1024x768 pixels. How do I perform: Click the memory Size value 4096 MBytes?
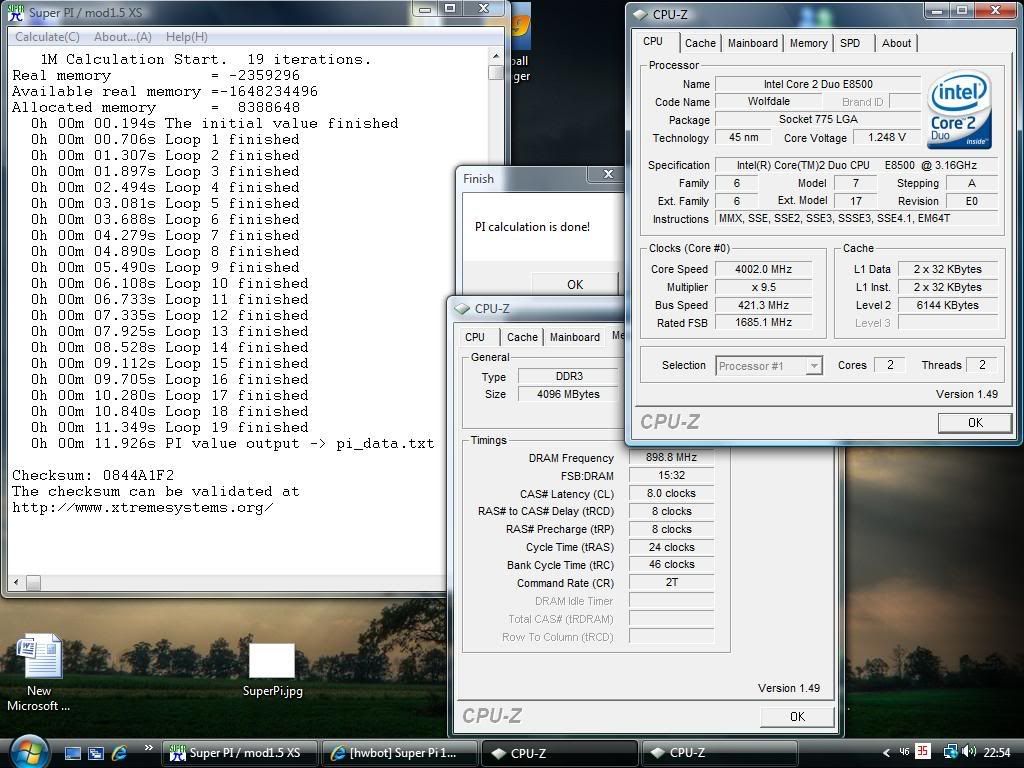568,394
